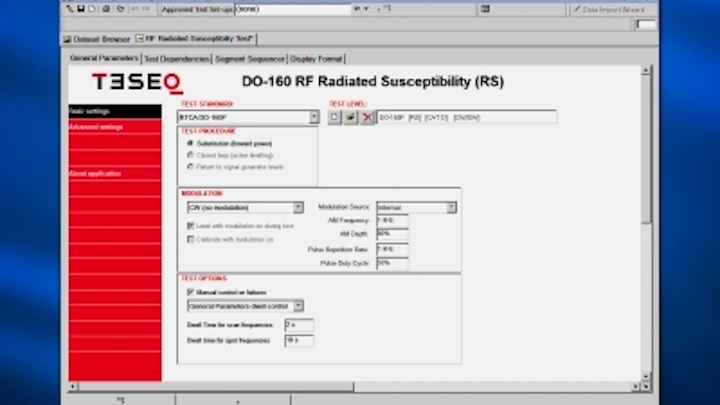Click the vertical scrollbar thumb
This screenshot has height=405, width=720.
[646, 149]
